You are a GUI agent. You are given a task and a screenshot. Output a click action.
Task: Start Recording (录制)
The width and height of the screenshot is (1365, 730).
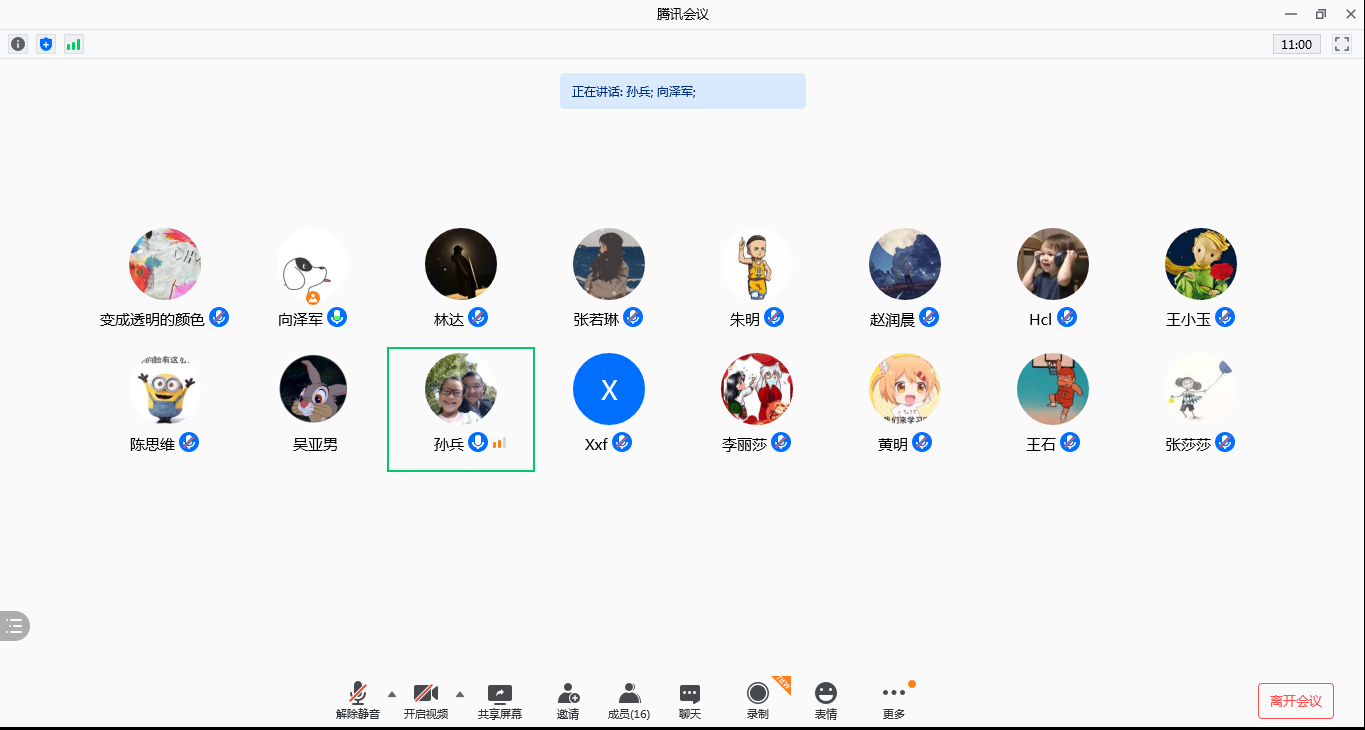coord(758,694)
